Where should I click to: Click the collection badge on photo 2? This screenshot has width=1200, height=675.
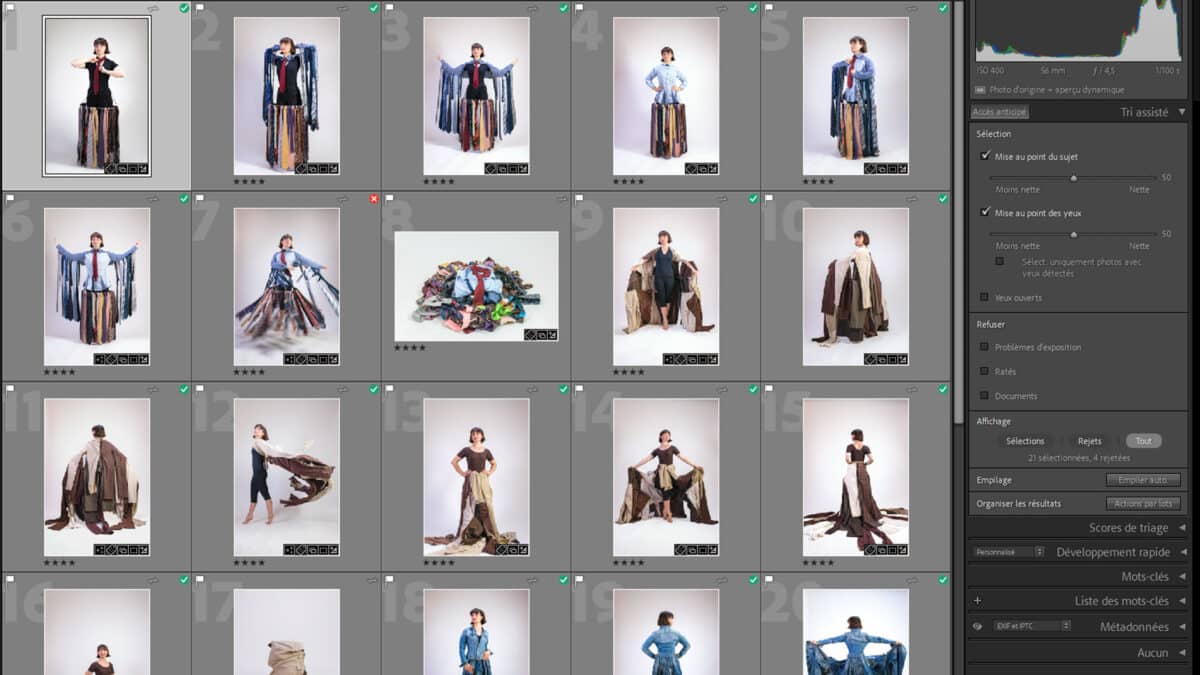(311, 169)
